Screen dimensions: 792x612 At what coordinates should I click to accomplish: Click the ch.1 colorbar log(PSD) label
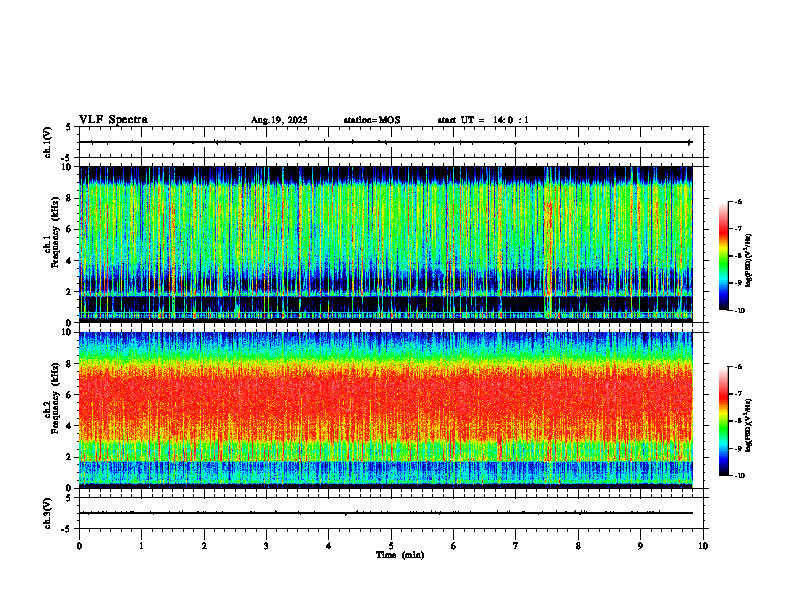pos(749,261)
